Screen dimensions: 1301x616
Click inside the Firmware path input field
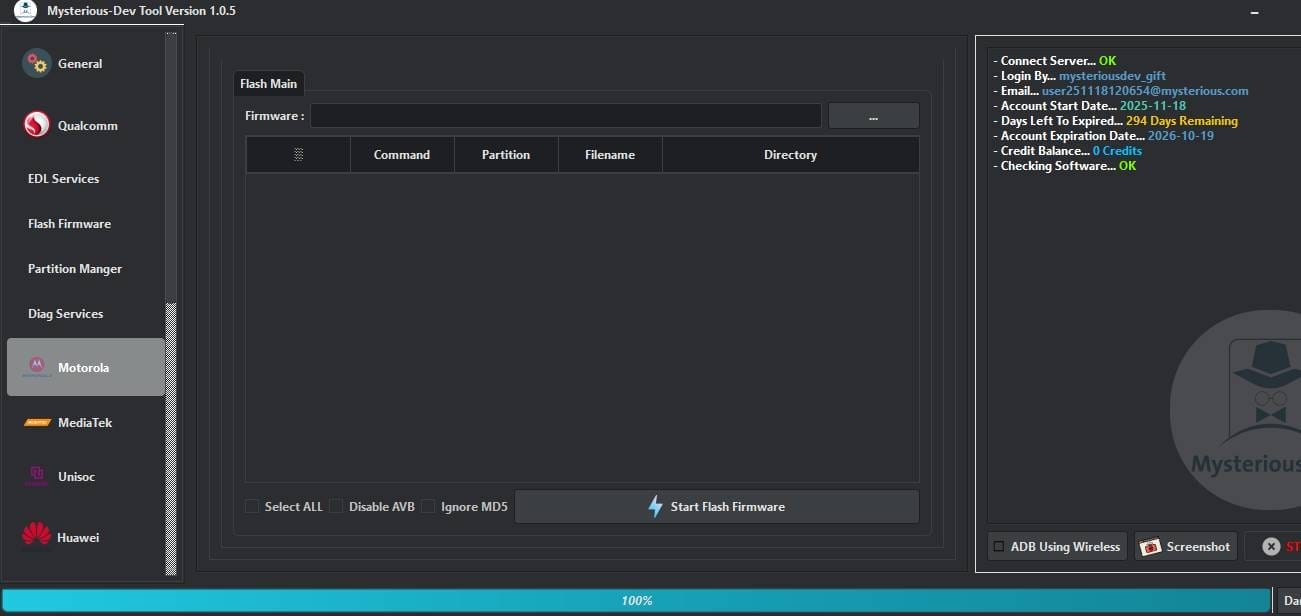point(565,115)
